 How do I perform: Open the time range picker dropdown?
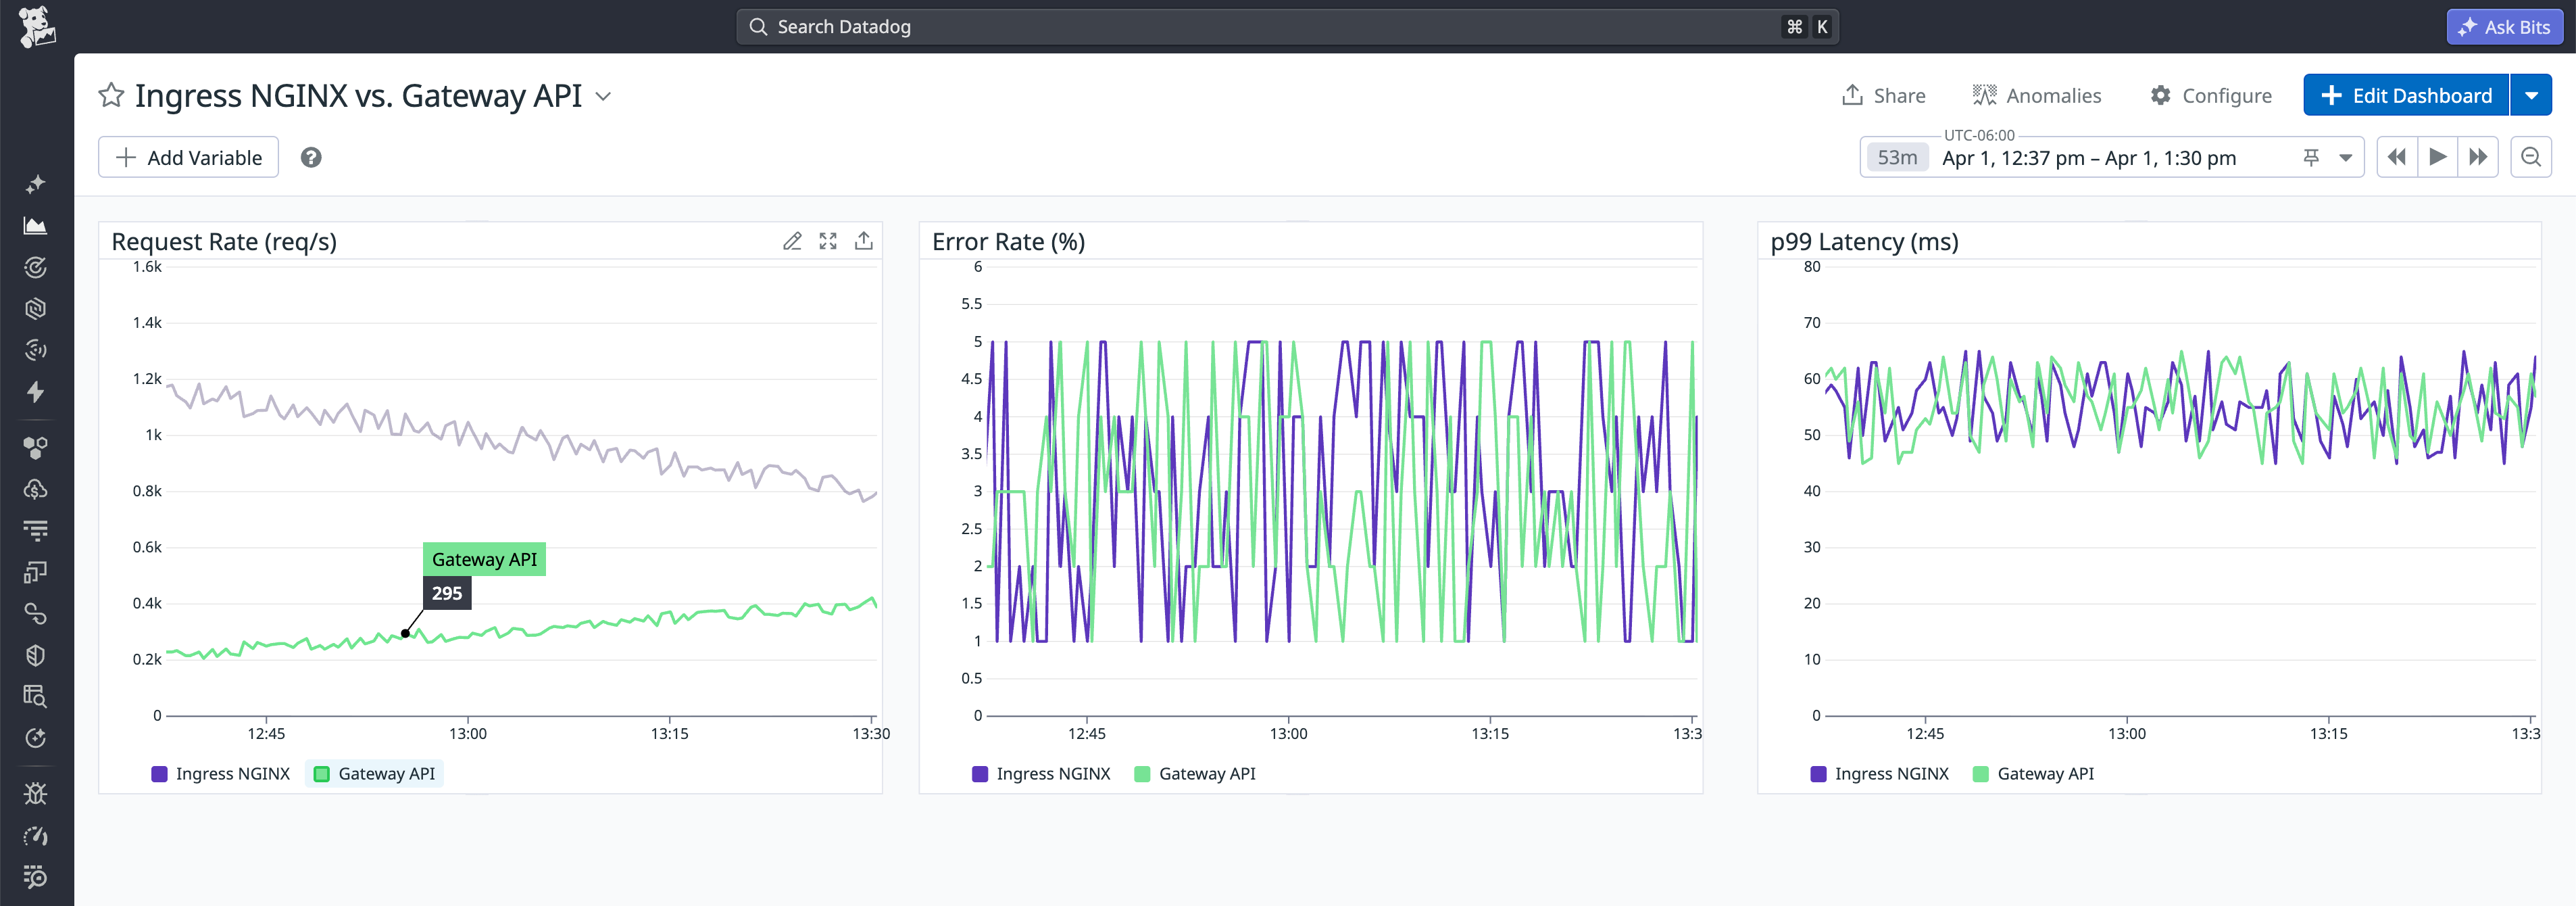coord(2345,157)
